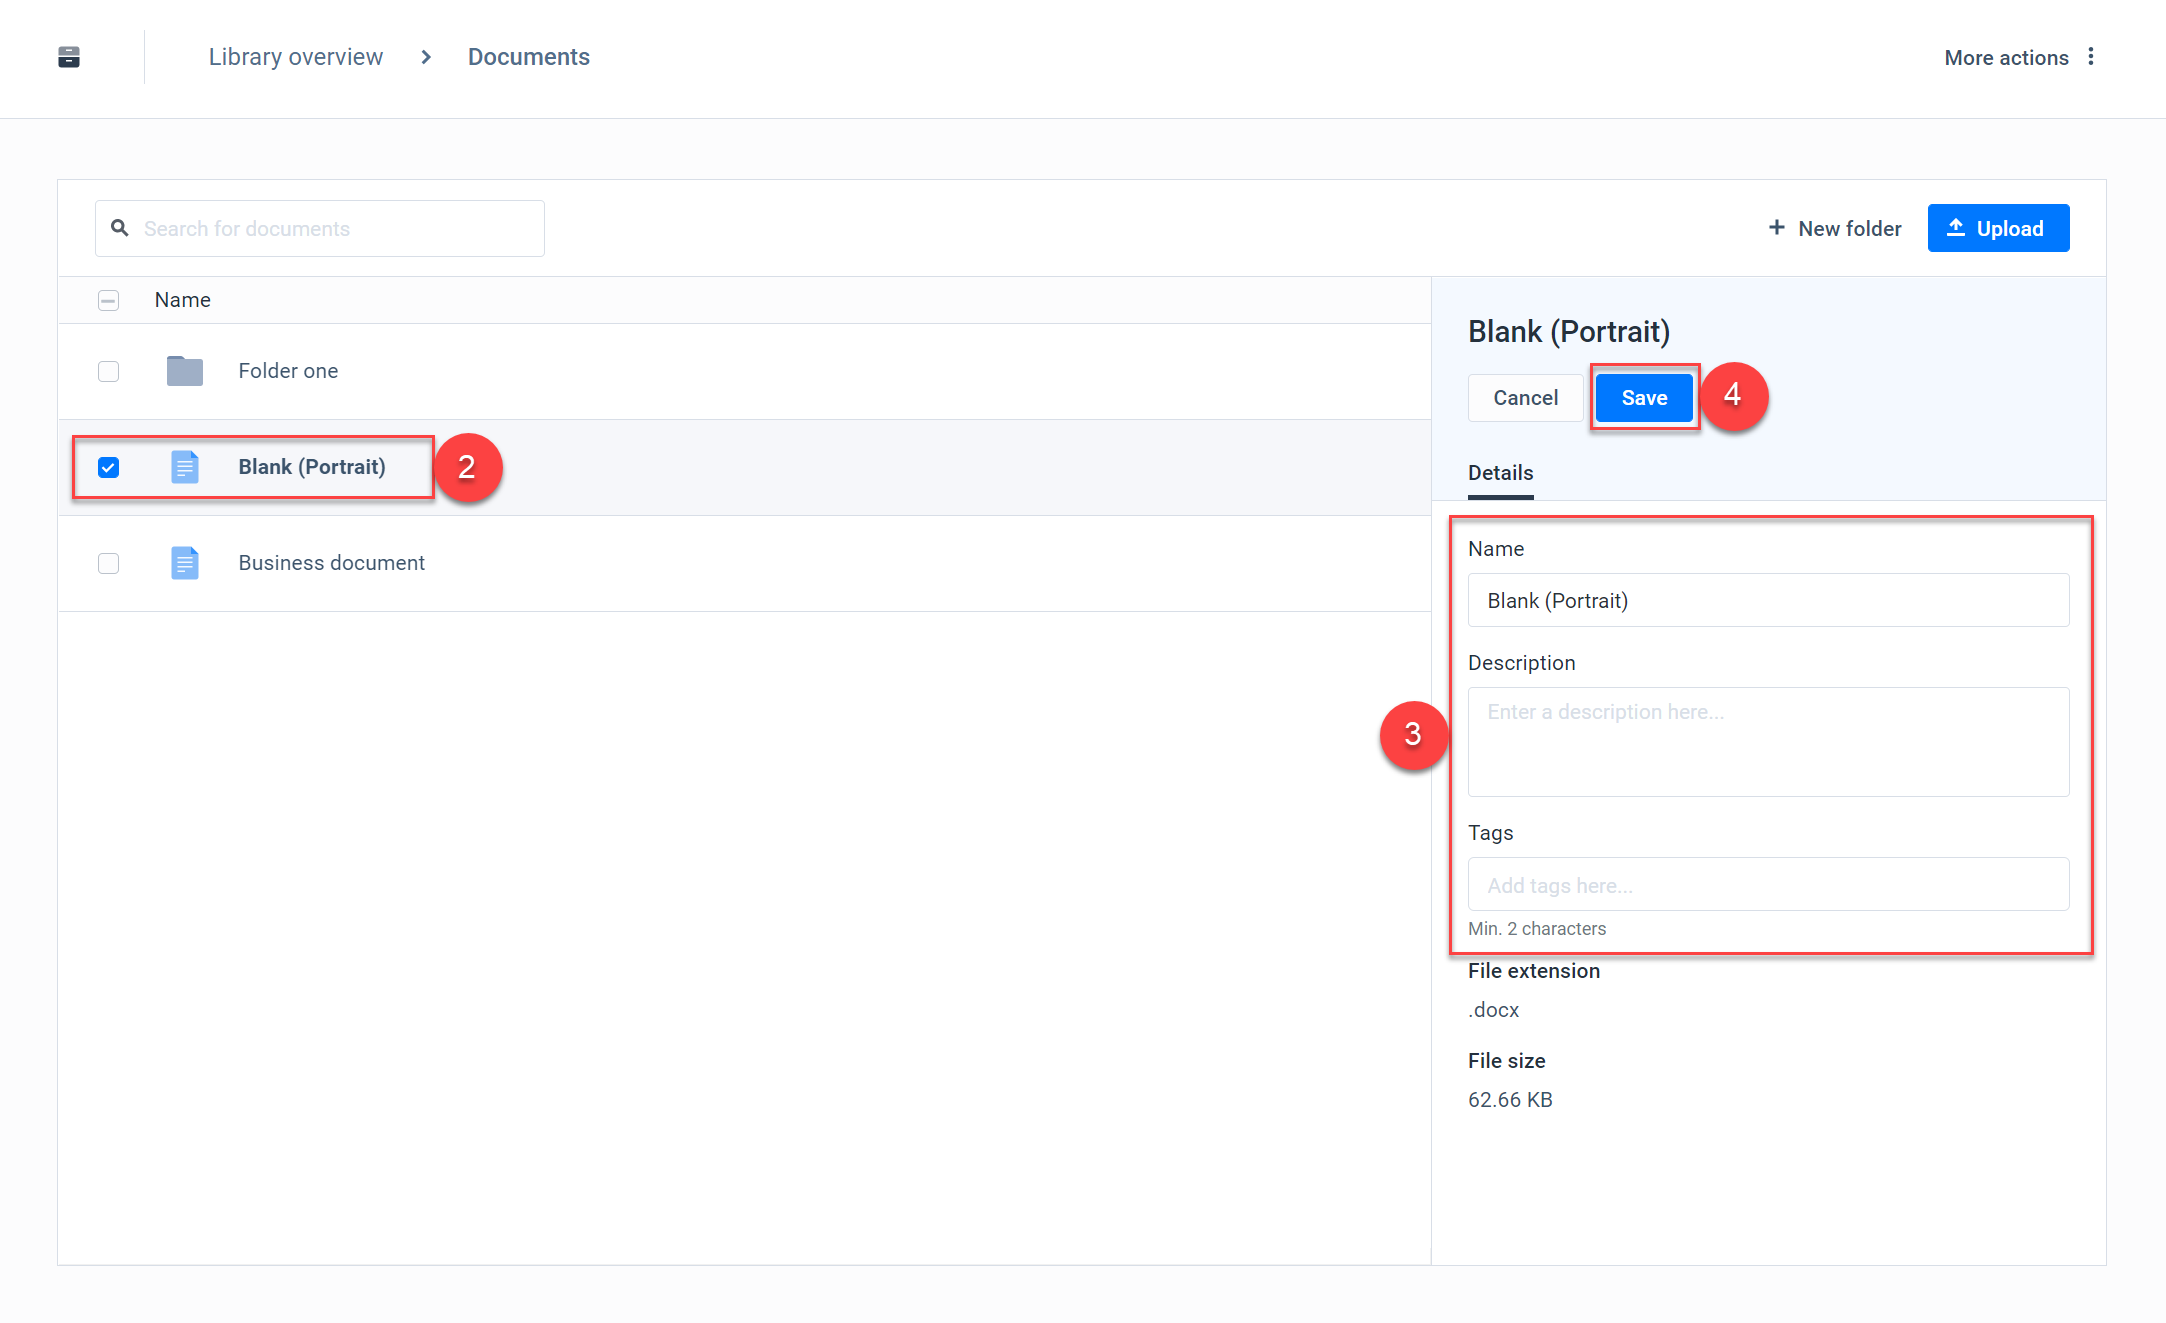Click the Description text area
Screen dimensions: 2166x1323
pyautogui.click(x=1768, y=742)
